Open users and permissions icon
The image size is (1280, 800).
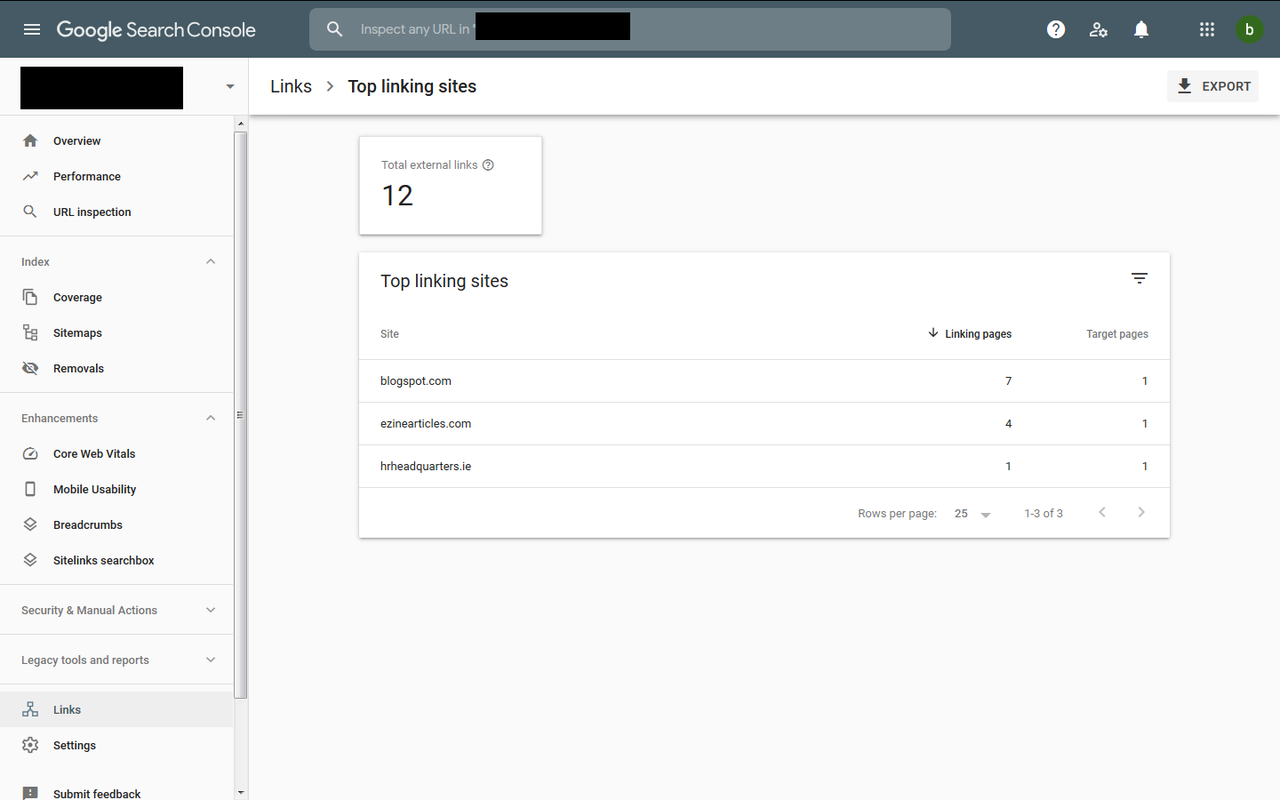coord(1099,30)
